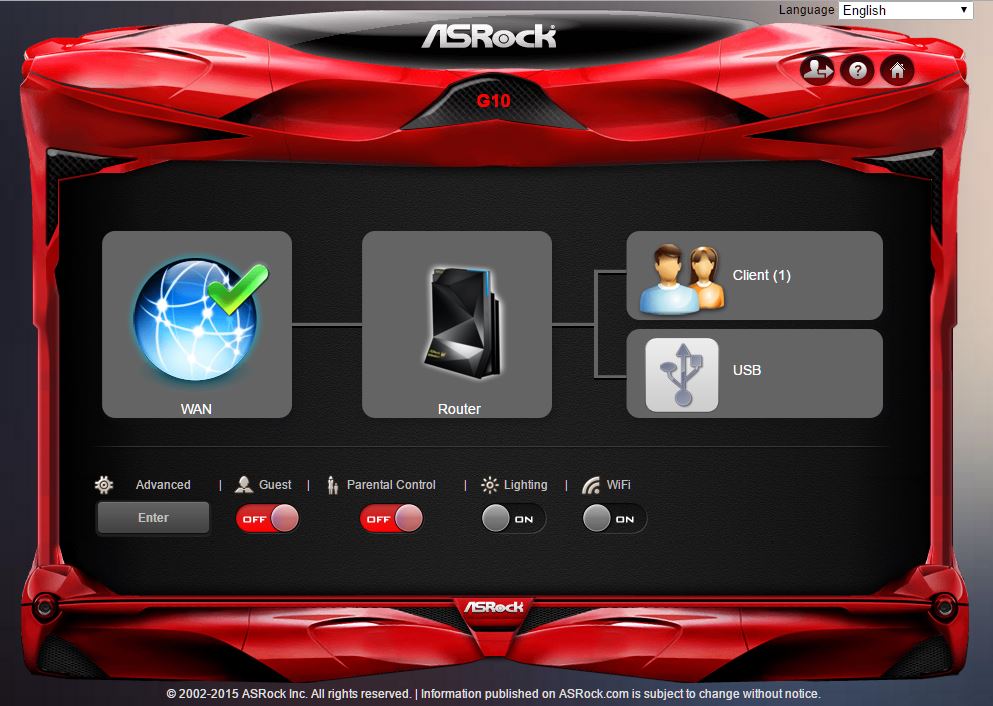
Task: Click the USB symbol icon
Action: 682,374
